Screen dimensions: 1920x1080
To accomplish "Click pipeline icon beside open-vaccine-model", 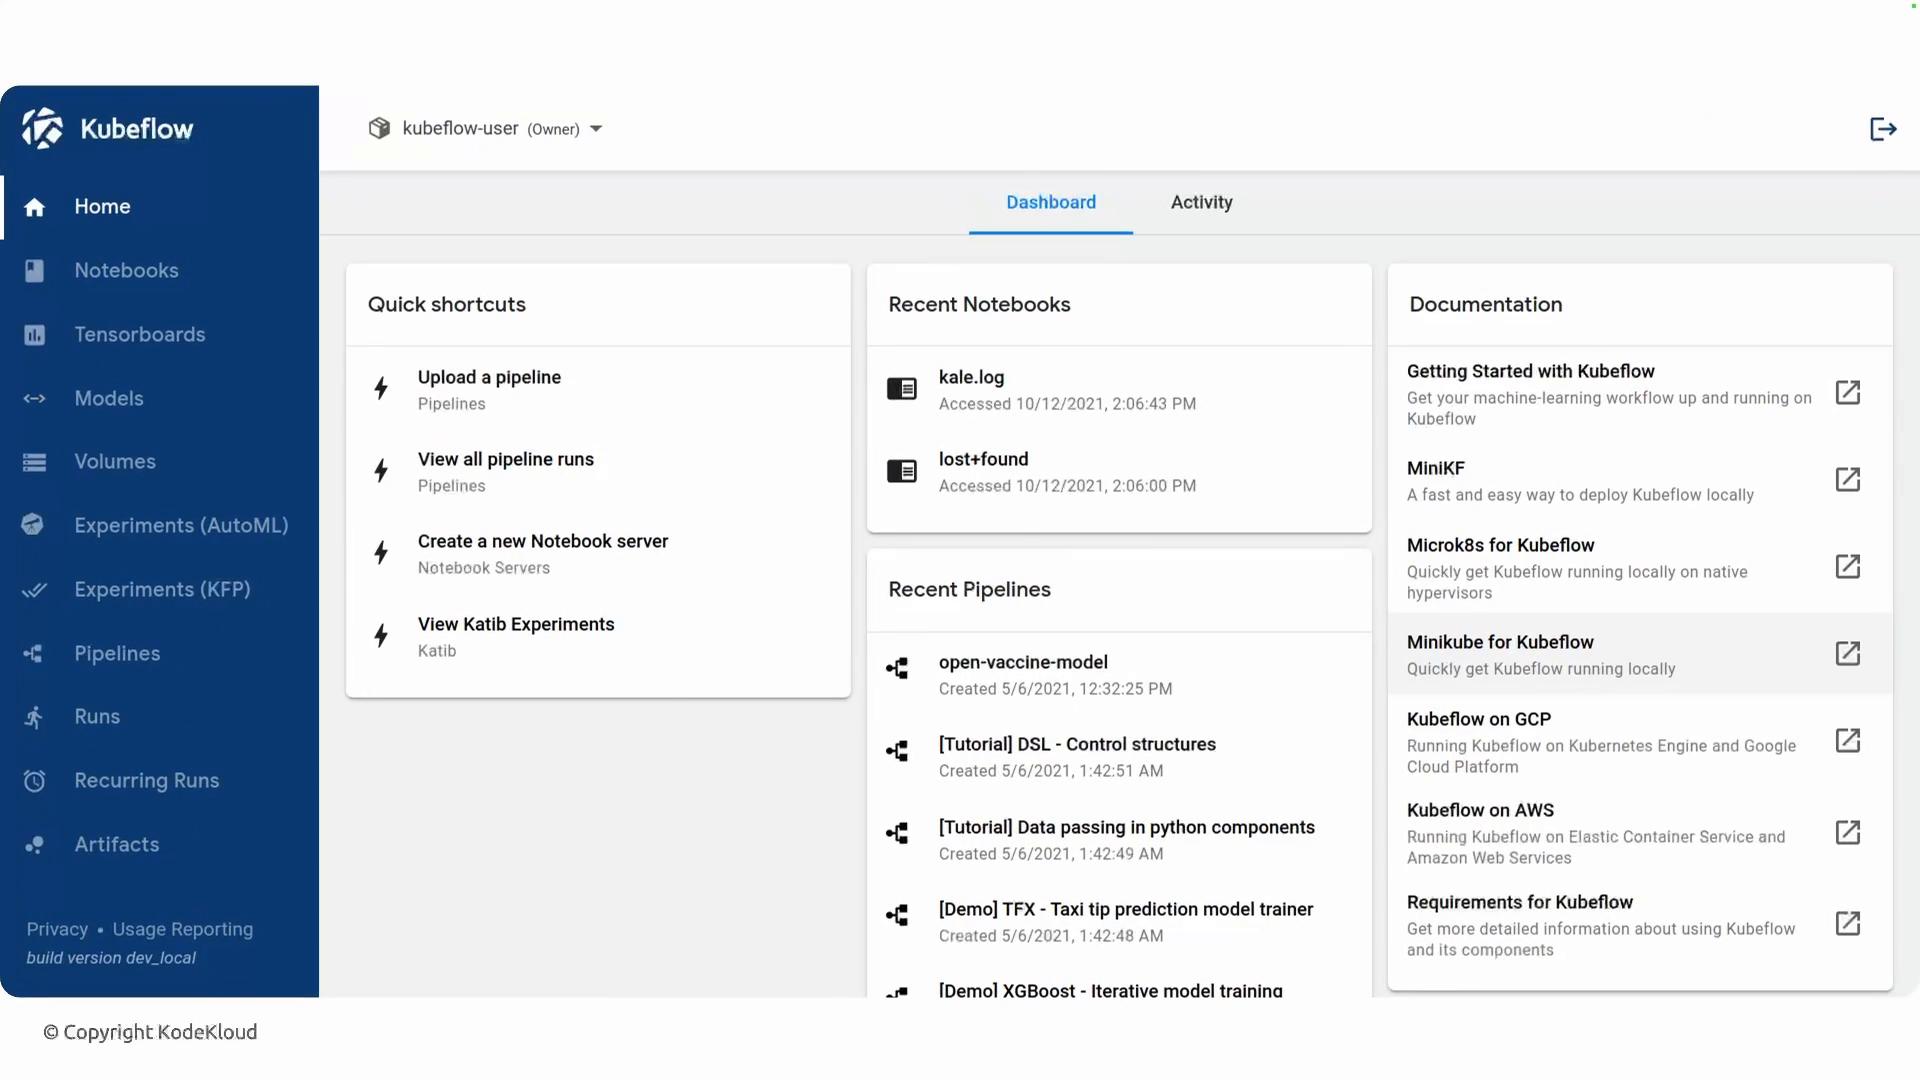I will (x=897, y=669).
